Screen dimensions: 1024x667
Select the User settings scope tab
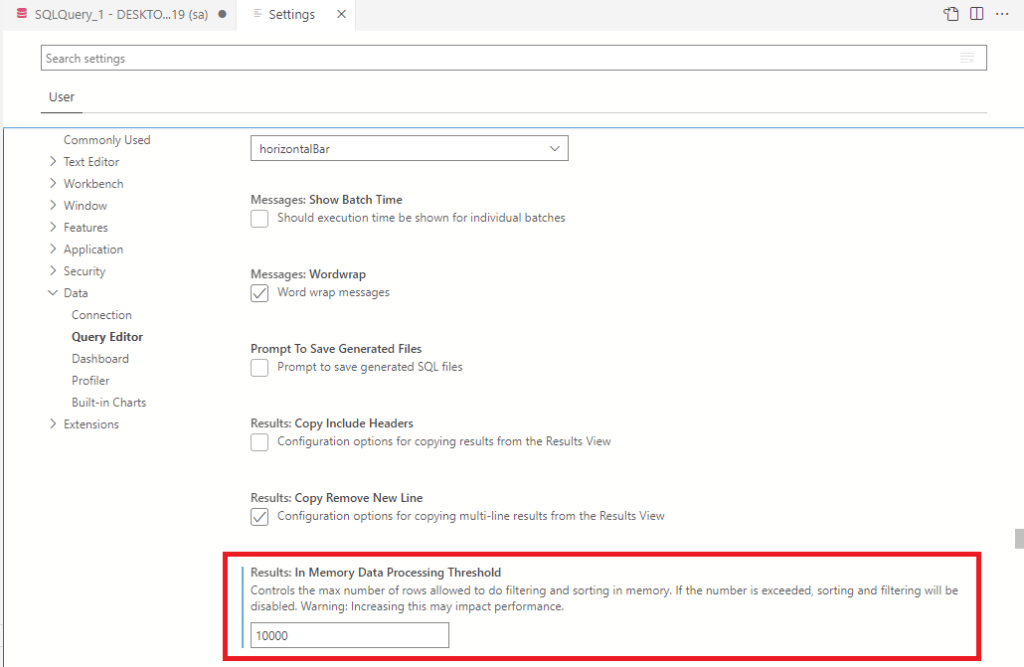pyautogui.click(x=61, y=97)
